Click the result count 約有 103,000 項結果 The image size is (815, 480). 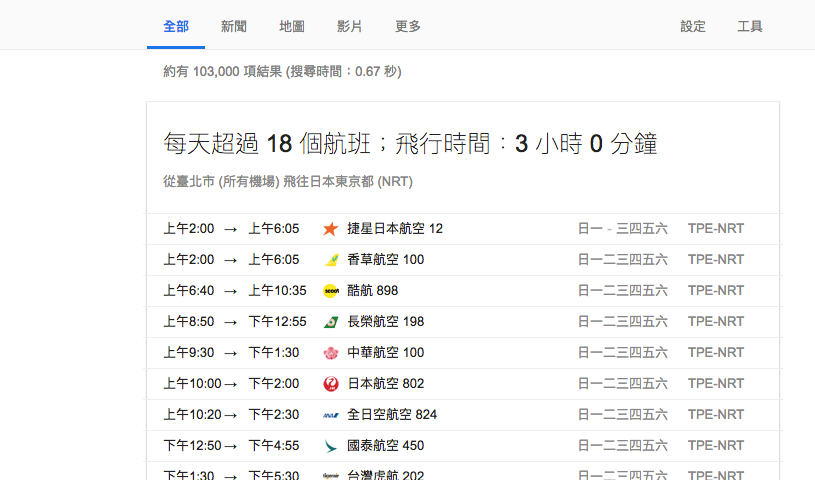pos(282,71)
